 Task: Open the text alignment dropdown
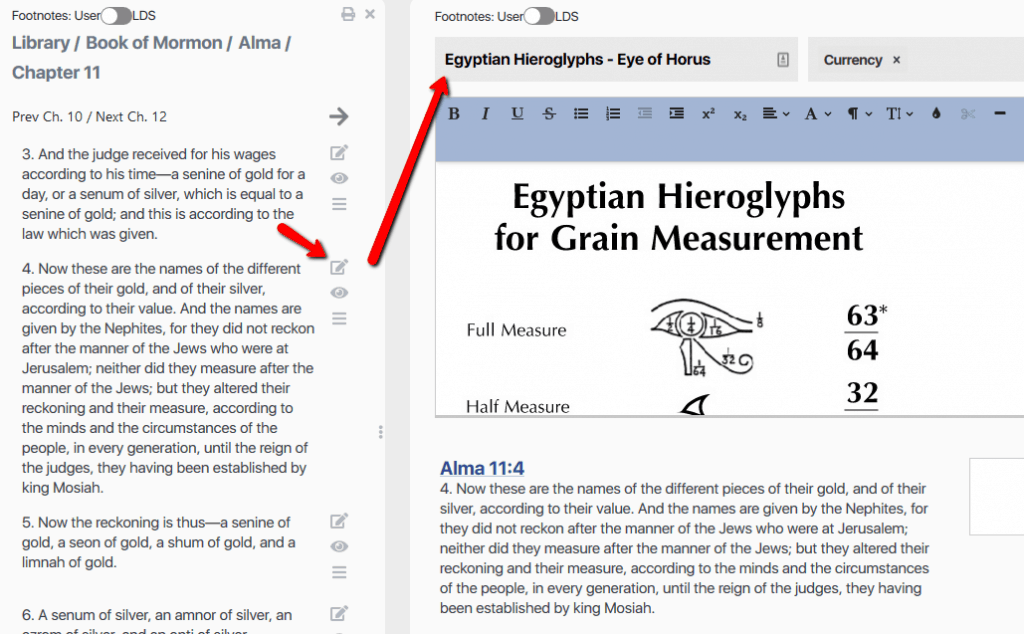pyautogui.click(x=775, y=113)
